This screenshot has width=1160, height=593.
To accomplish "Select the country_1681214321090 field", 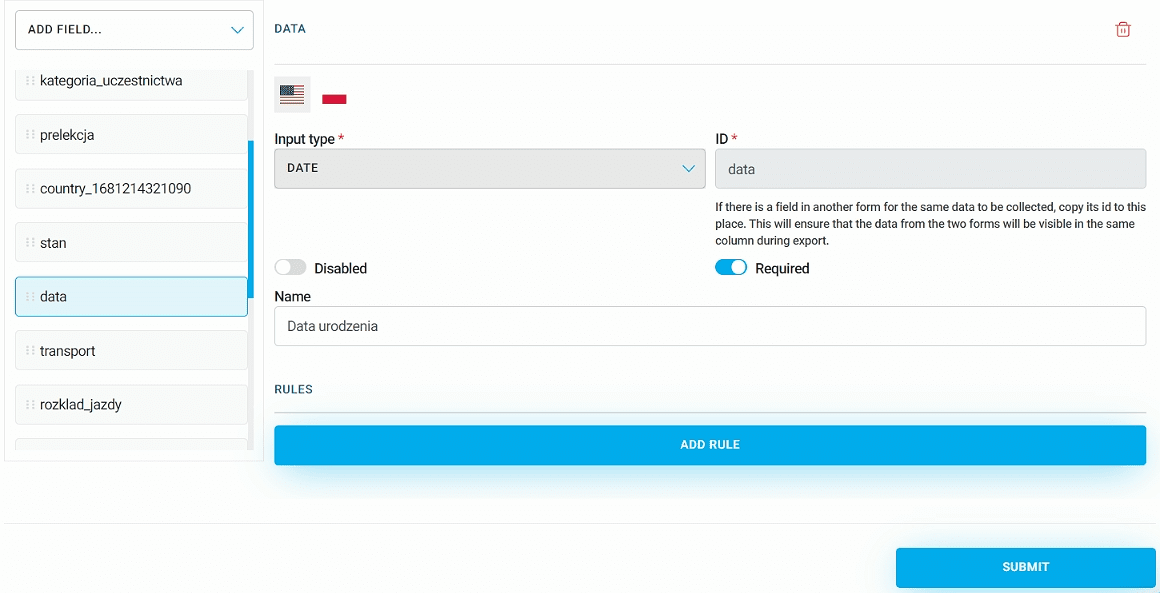I will point(131,189).
